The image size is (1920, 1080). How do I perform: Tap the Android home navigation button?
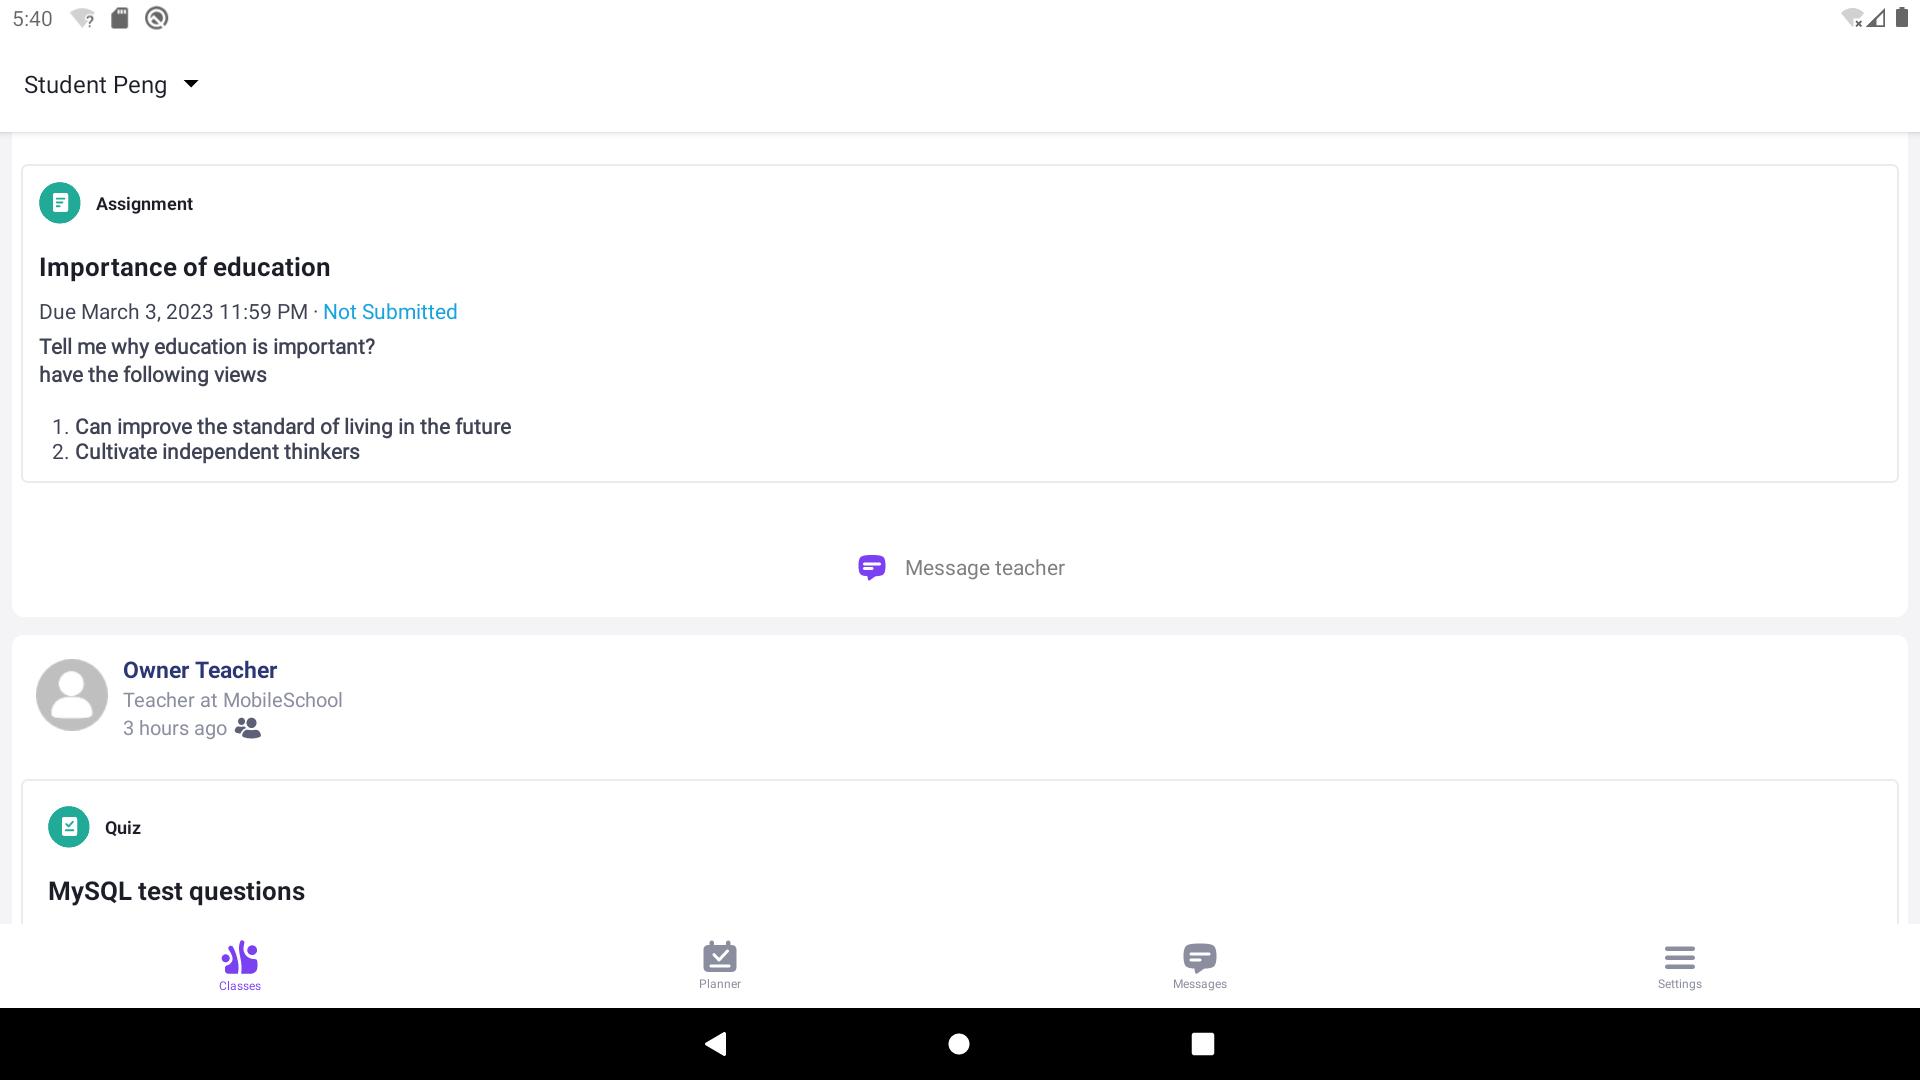(x=959, y=1044)
